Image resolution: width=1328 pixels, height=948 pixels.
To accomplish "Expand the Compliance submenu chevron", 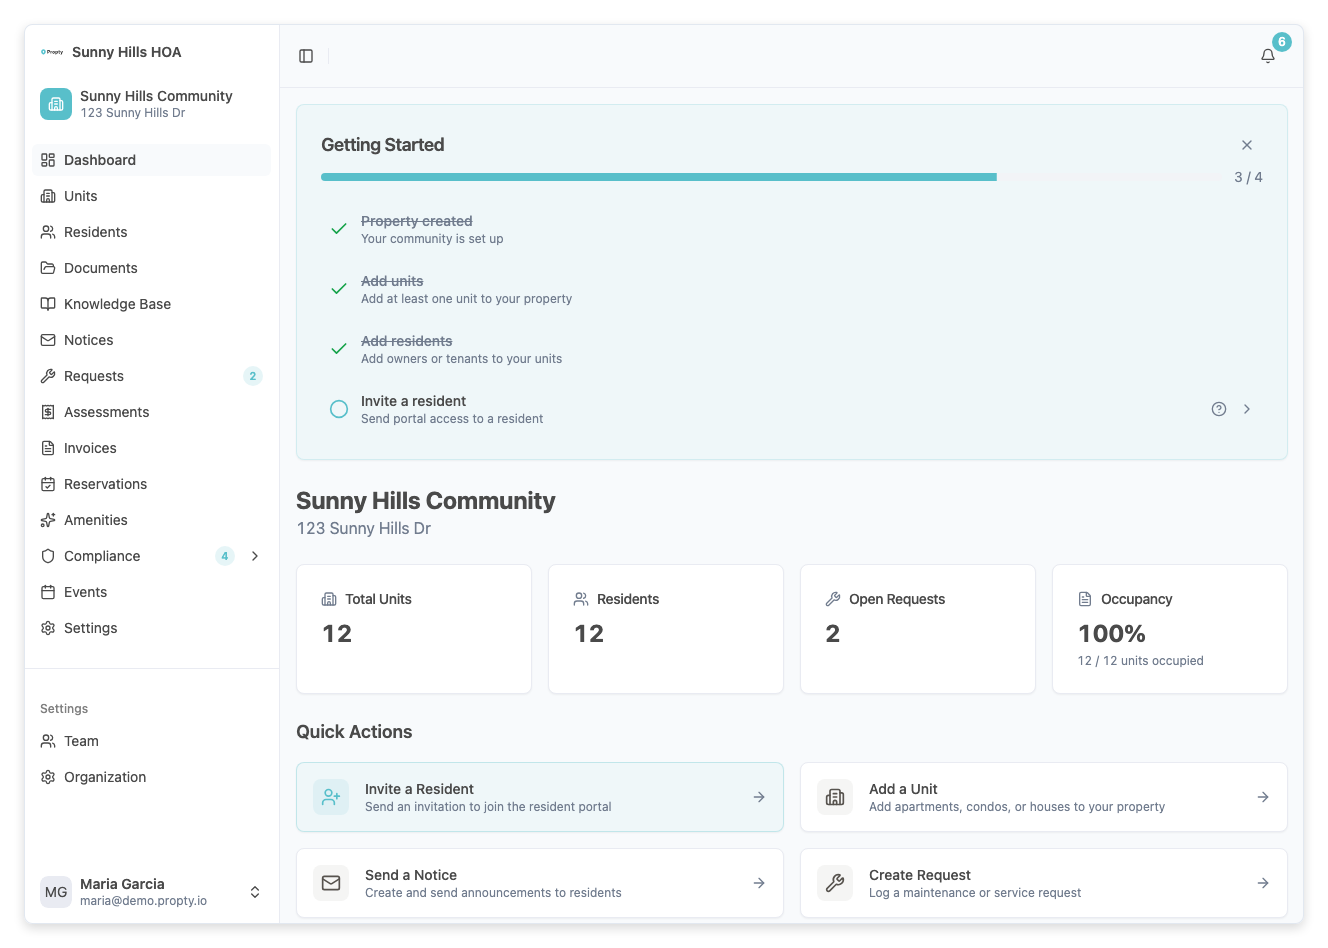I will click(255, 556).
